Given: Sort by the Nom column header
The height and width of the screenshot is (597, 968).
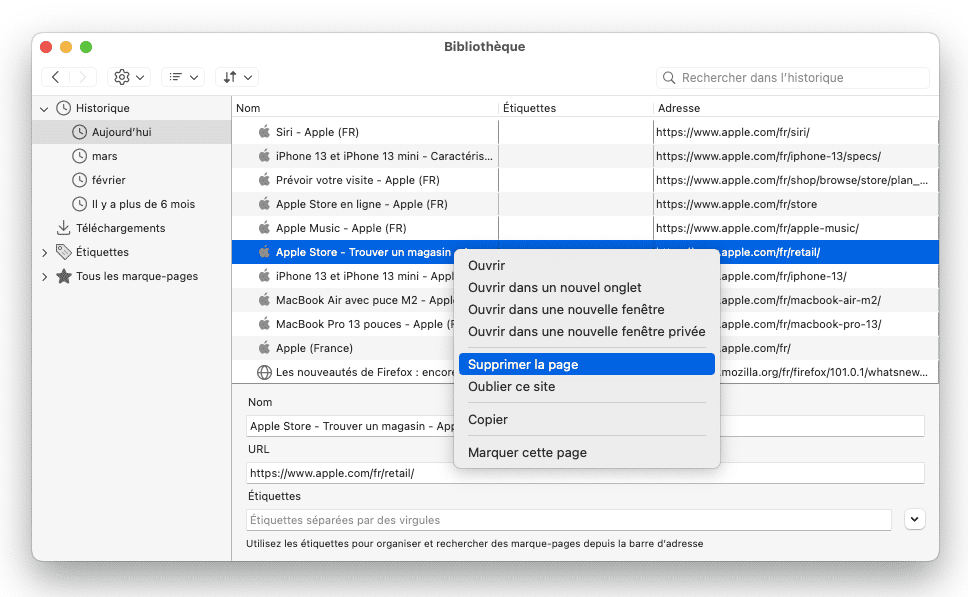Looking at the screenshot, I should click(x=365, y=108).
